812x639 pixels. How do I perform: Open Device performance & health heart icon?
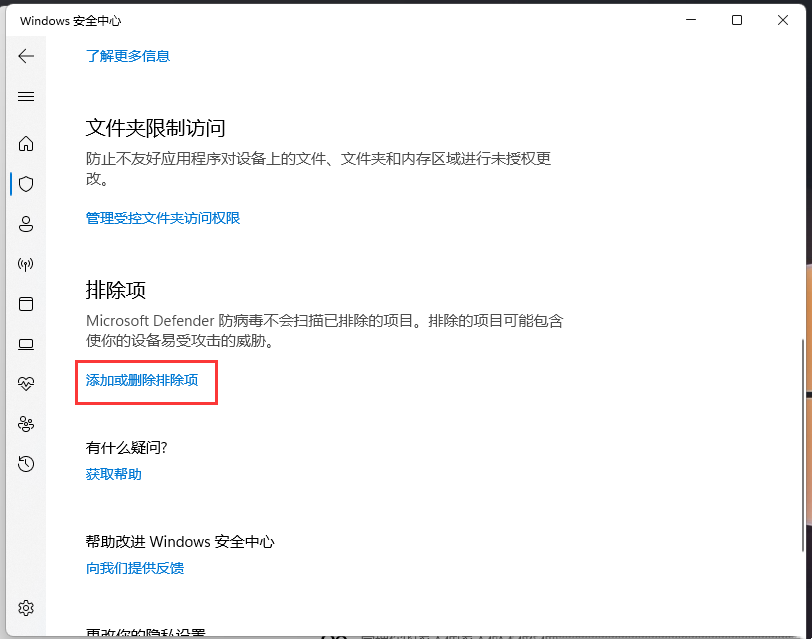pos(26,384)
